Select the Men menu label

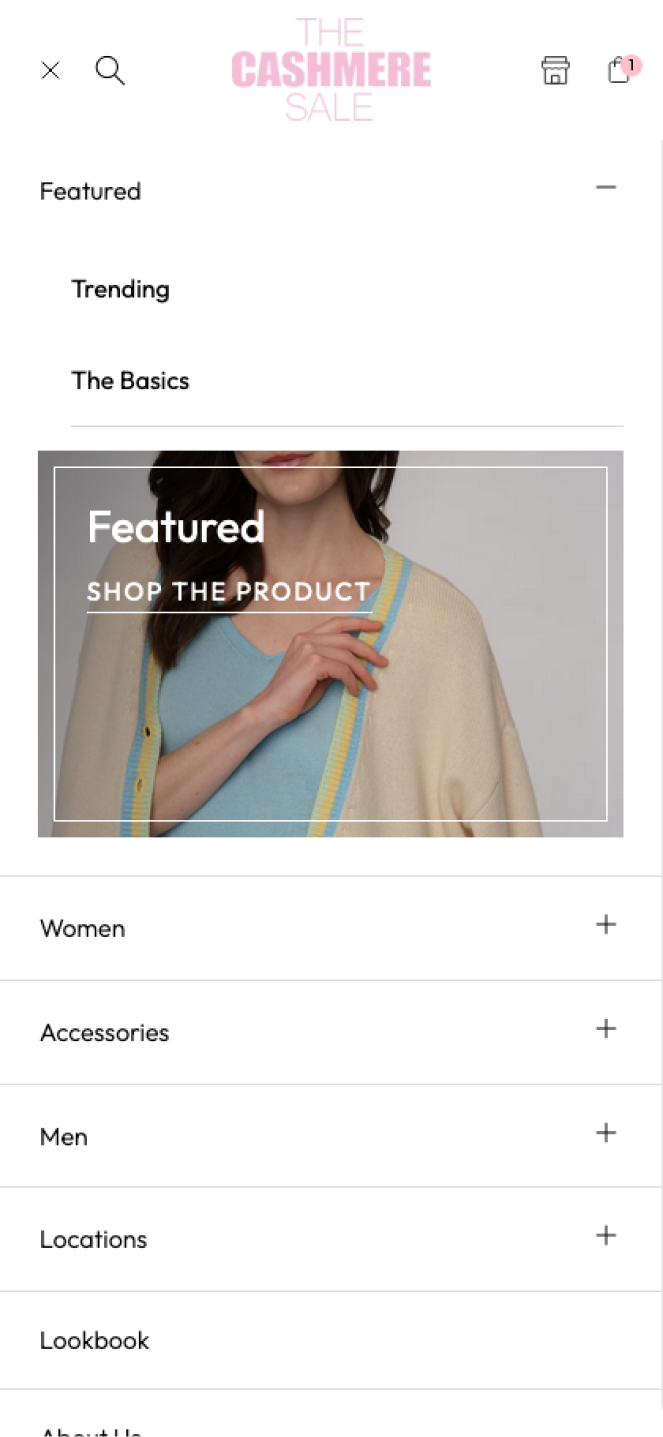click(x=64, y=1136)
